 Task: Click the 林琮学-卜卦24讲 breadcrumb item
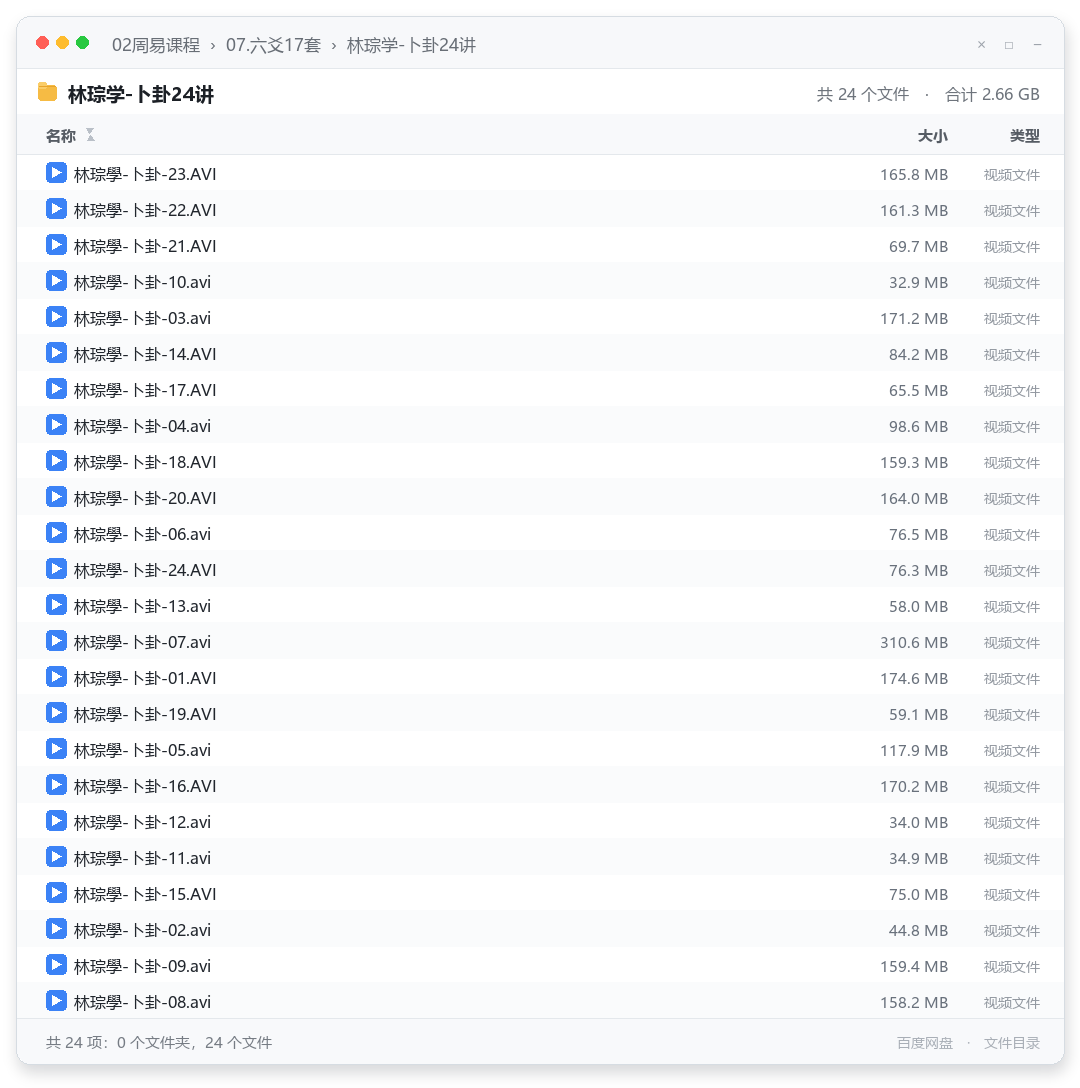pos(411,45)
